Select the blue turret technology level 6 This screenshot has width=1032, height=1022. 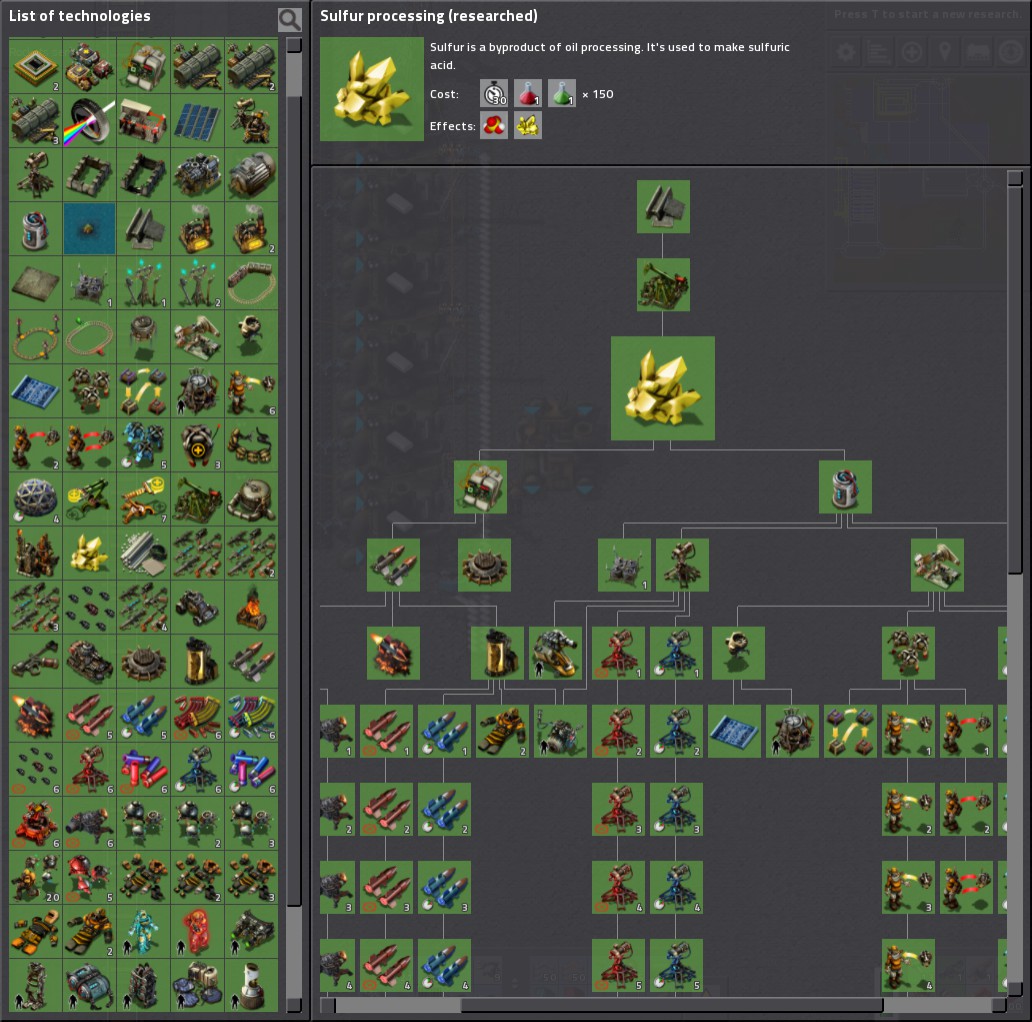point(197,769)
